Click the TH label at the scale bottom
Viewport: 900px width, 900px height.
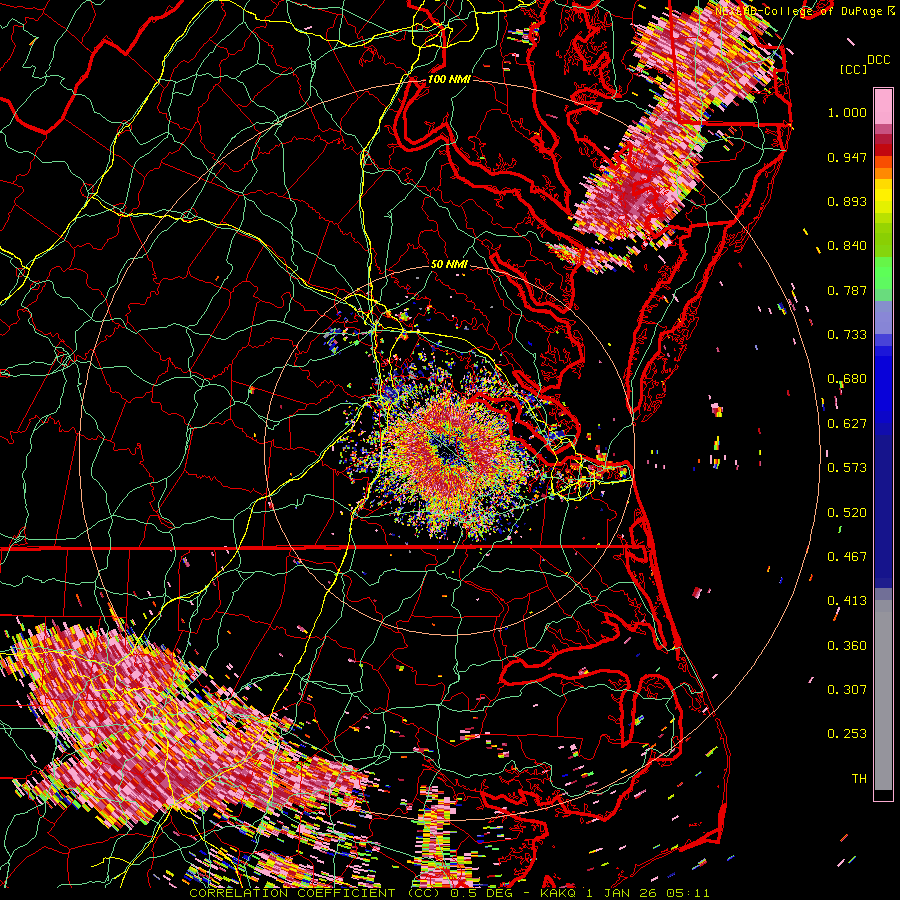[x=859, y=779]
